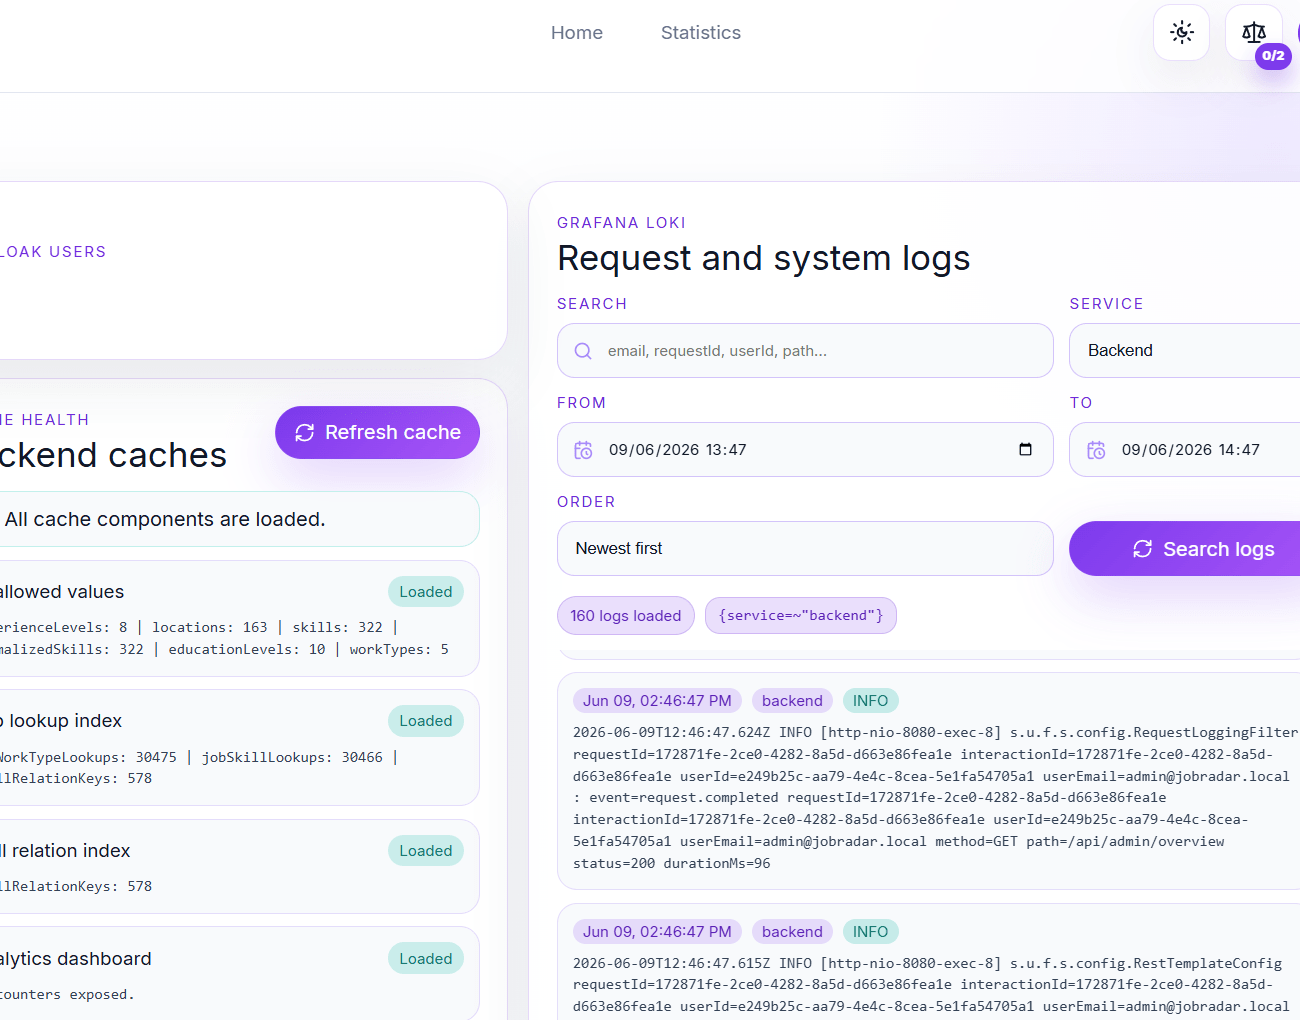Viewport: 1300px width, 1020px height.
Task: Open the Service dropdown showing Backend
Action: click(1185, 350)
